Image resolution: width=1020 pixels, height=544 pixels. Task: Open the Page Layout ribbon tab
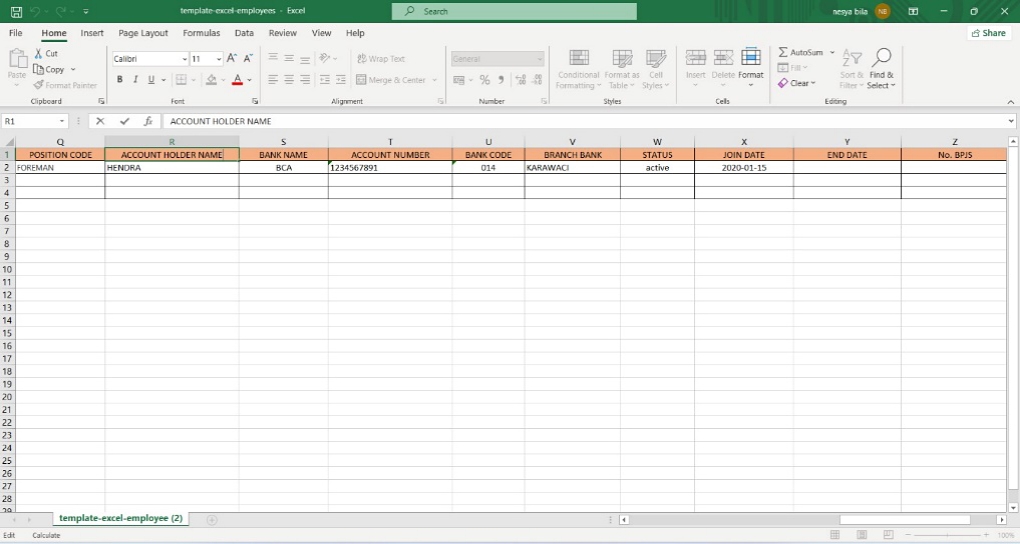click(x=143, y=33)
